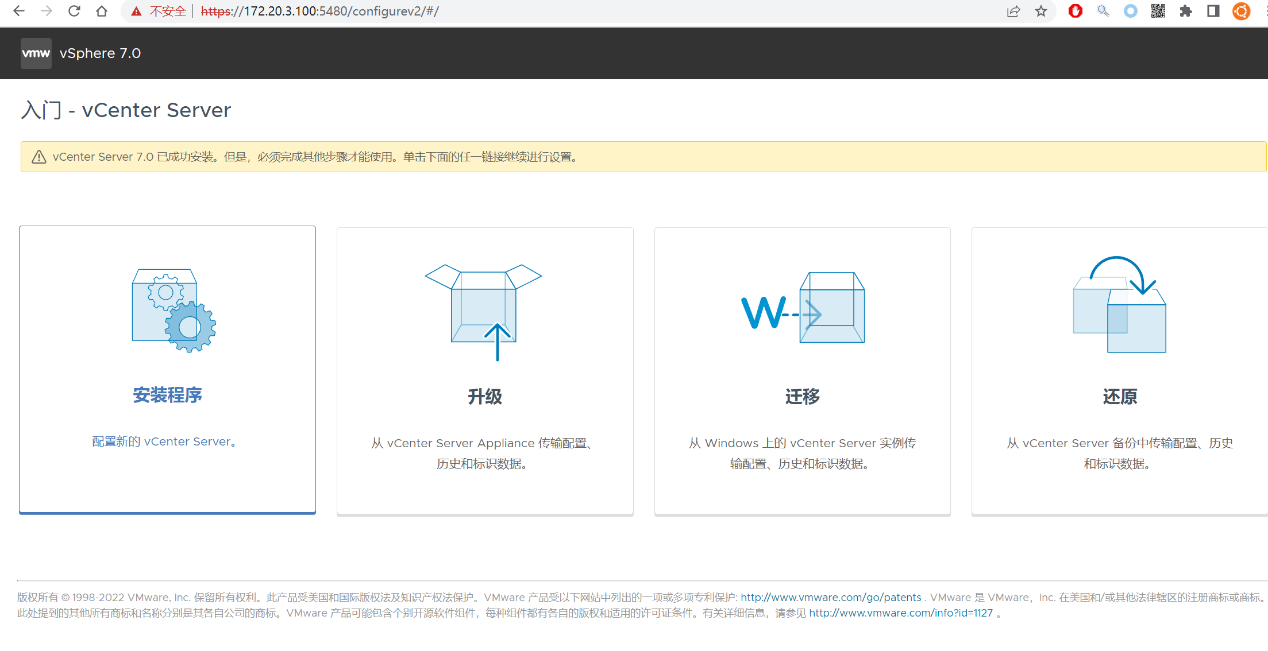This screenshot has width=1268, height=651.
Task: Open the magnifier extension icon
Action: 1103,11
